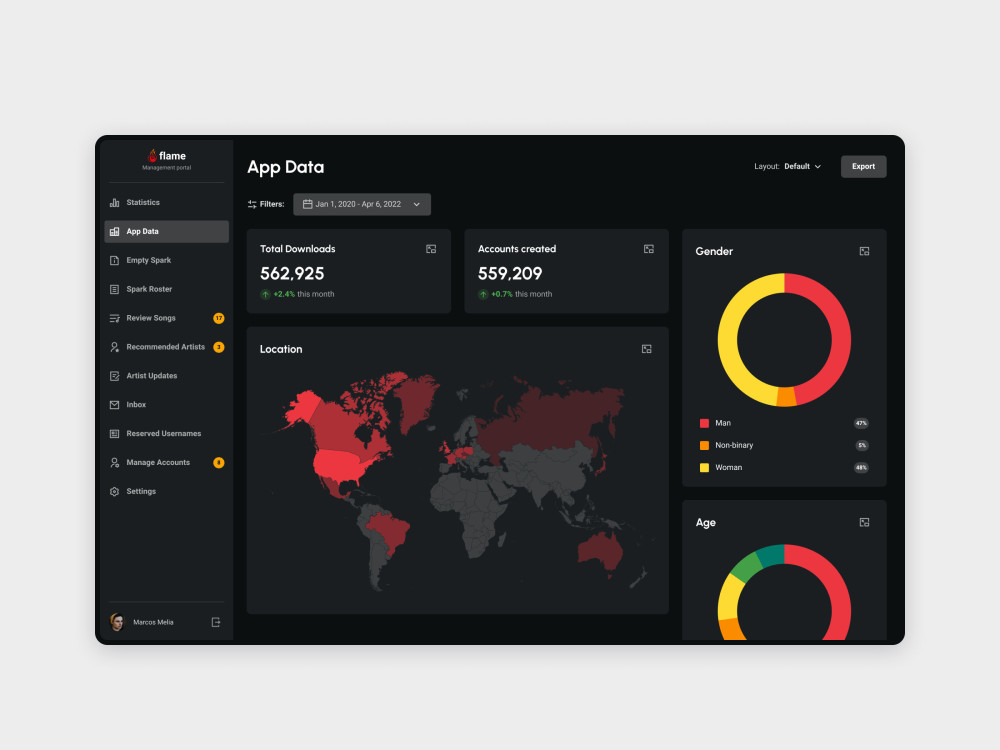Click the red Man legend swatch

pos(704,423)
